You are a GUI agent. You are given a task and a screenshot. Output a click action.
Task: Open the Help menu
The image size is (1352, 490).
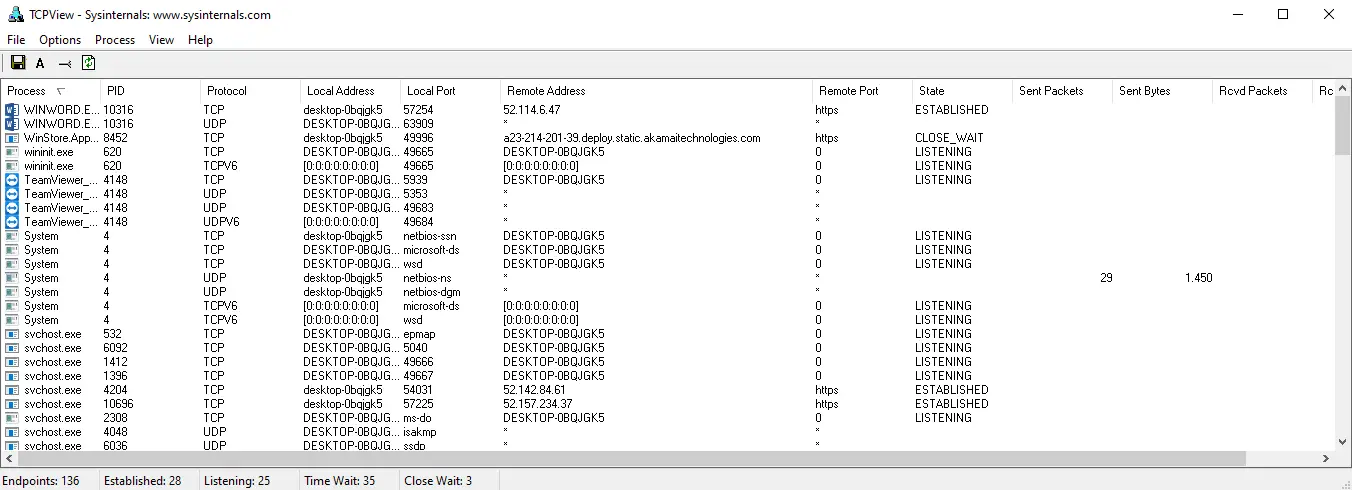pos(200,40)
